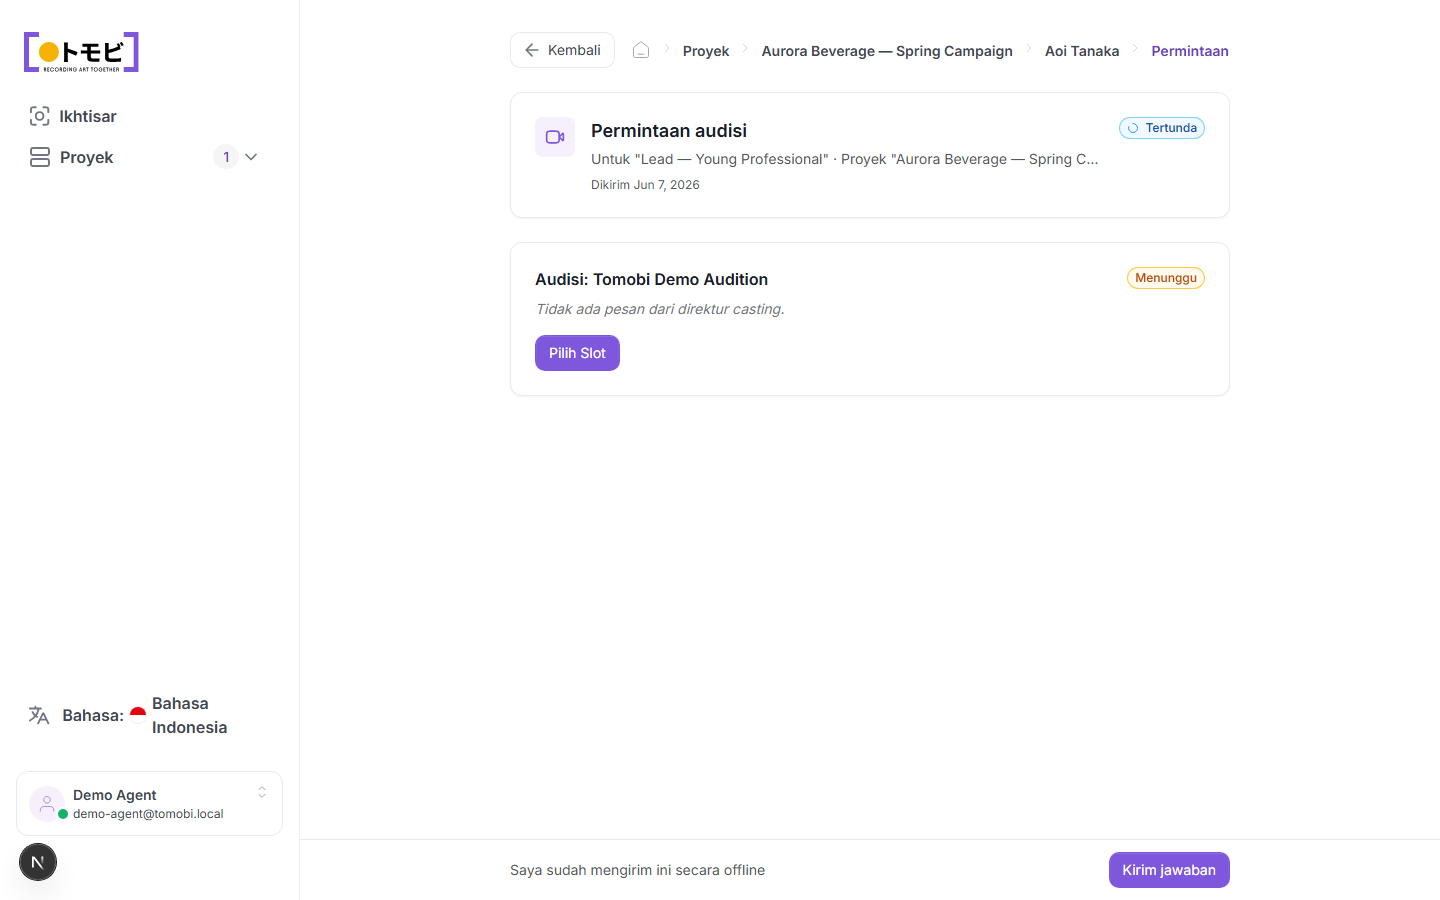This screenshot has width=1440, height=900.
Task: Click the Permintaan breadcrumb
Action: [x=1190, y=51]
